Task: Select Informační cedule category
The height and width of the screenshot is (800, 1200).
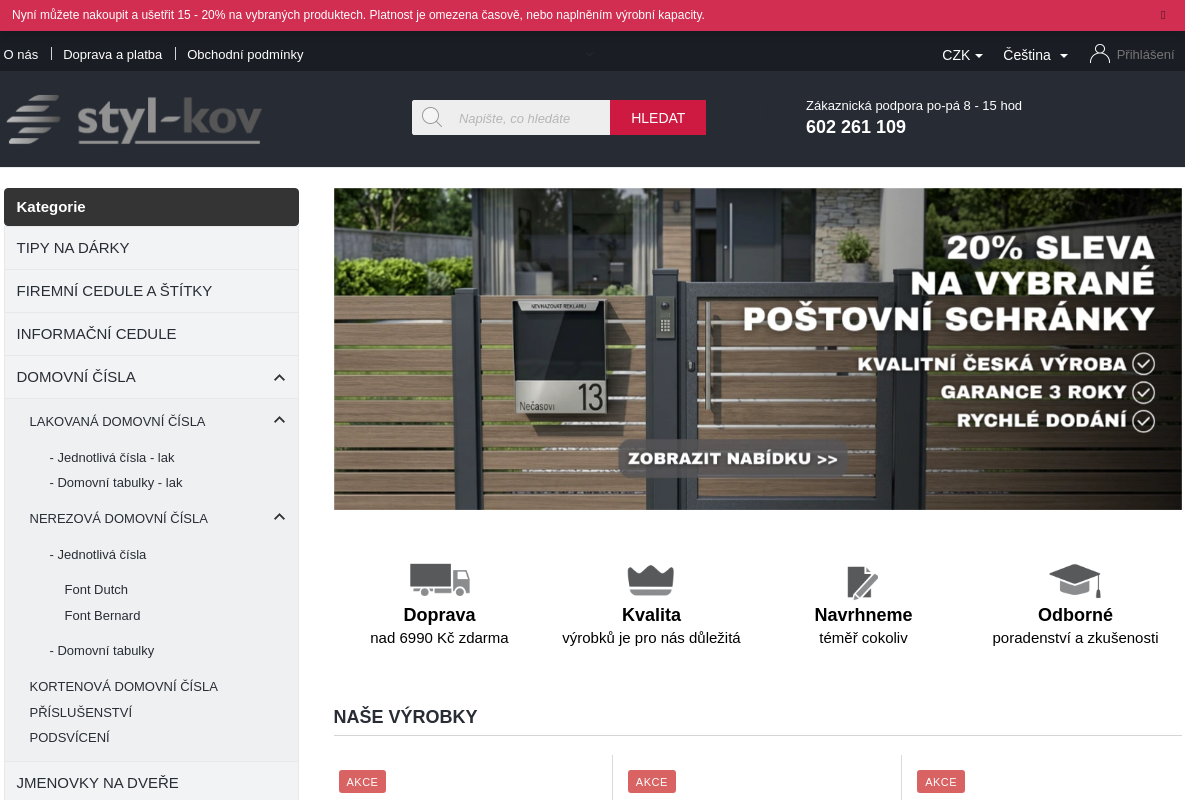Action: [x=151, y=334]
